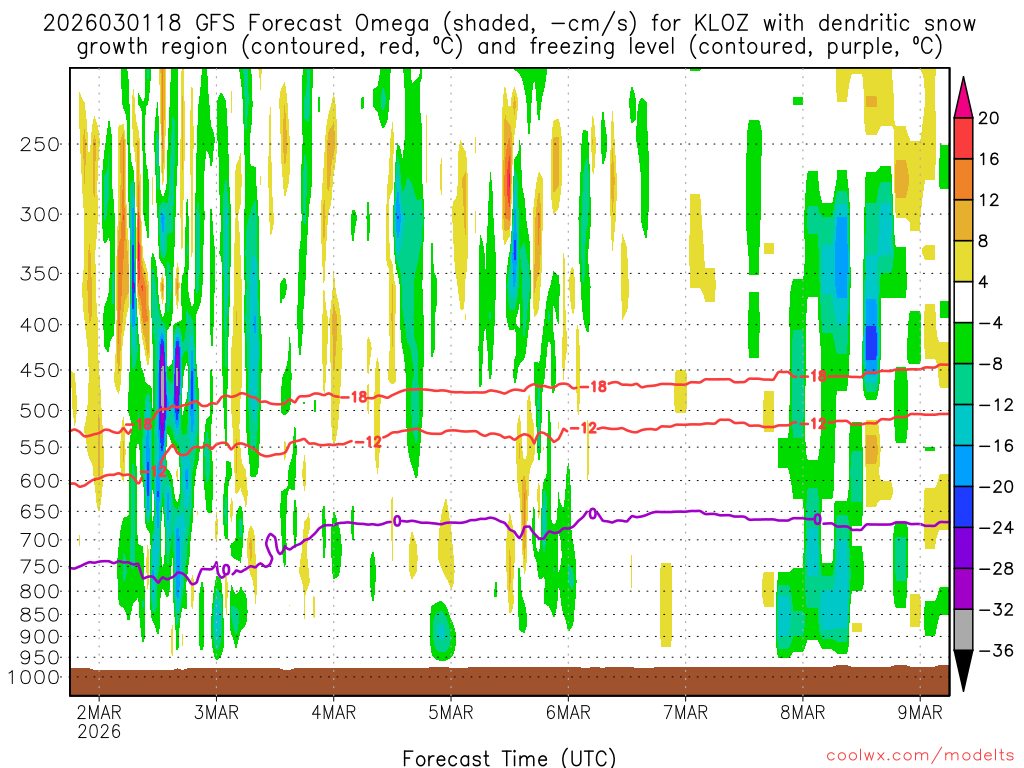Click the 750 pressure level label
This screenshot has height=768, width=1024.
coord(40,567)
